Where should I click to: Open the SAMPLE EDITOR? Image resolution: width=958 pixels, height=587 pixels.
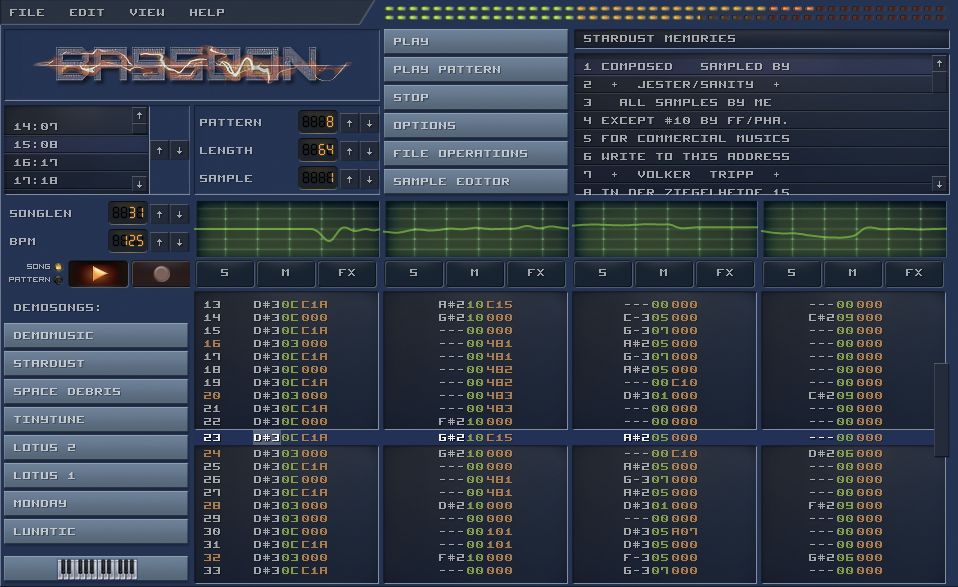point(474,181)
